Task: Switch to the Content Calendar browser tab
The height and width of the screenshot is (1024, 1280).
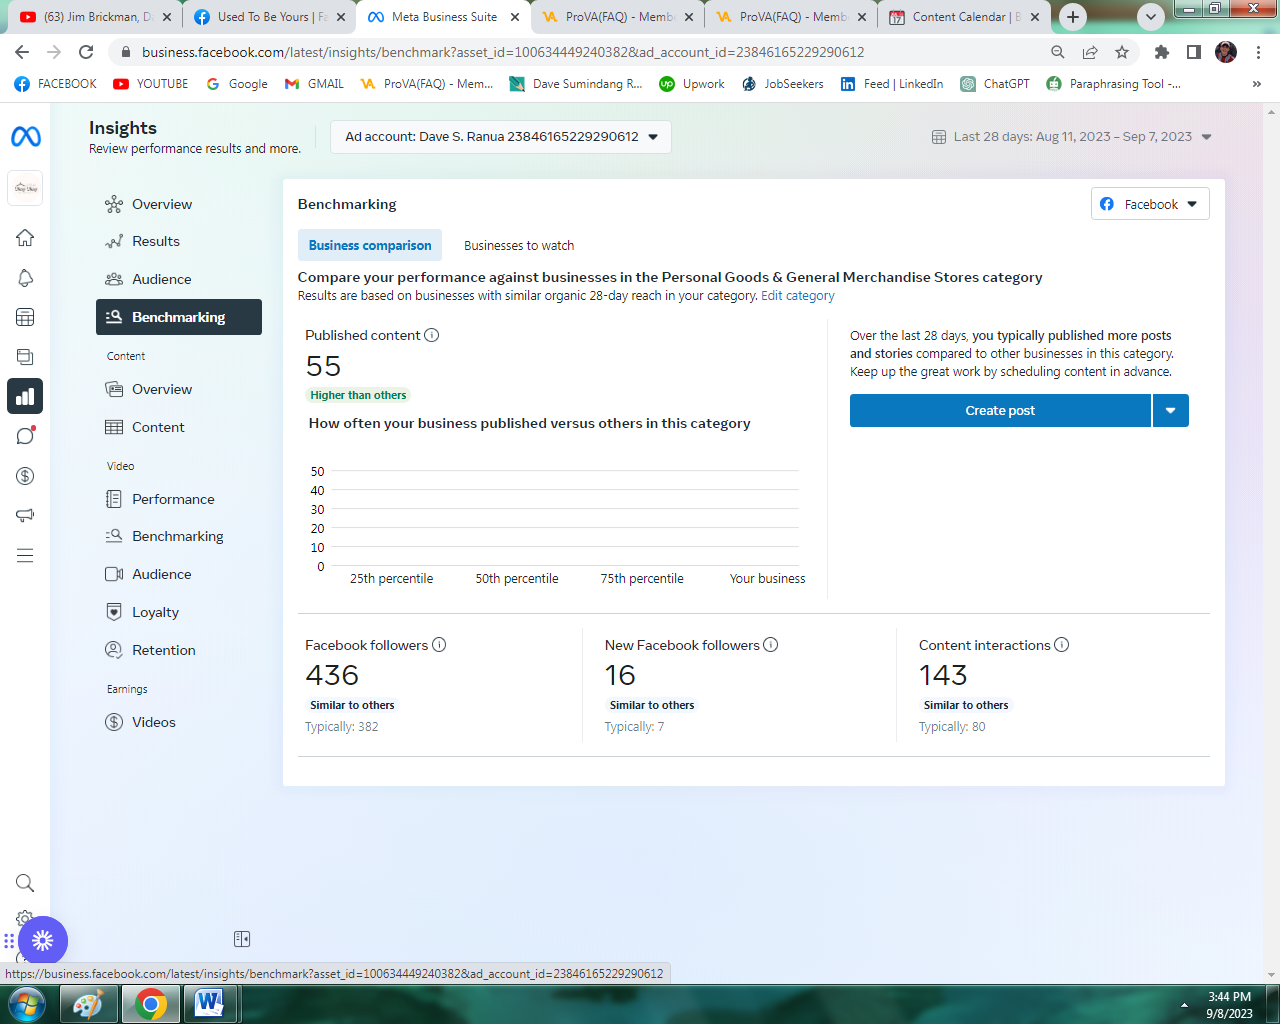Action: coord(964,17)
